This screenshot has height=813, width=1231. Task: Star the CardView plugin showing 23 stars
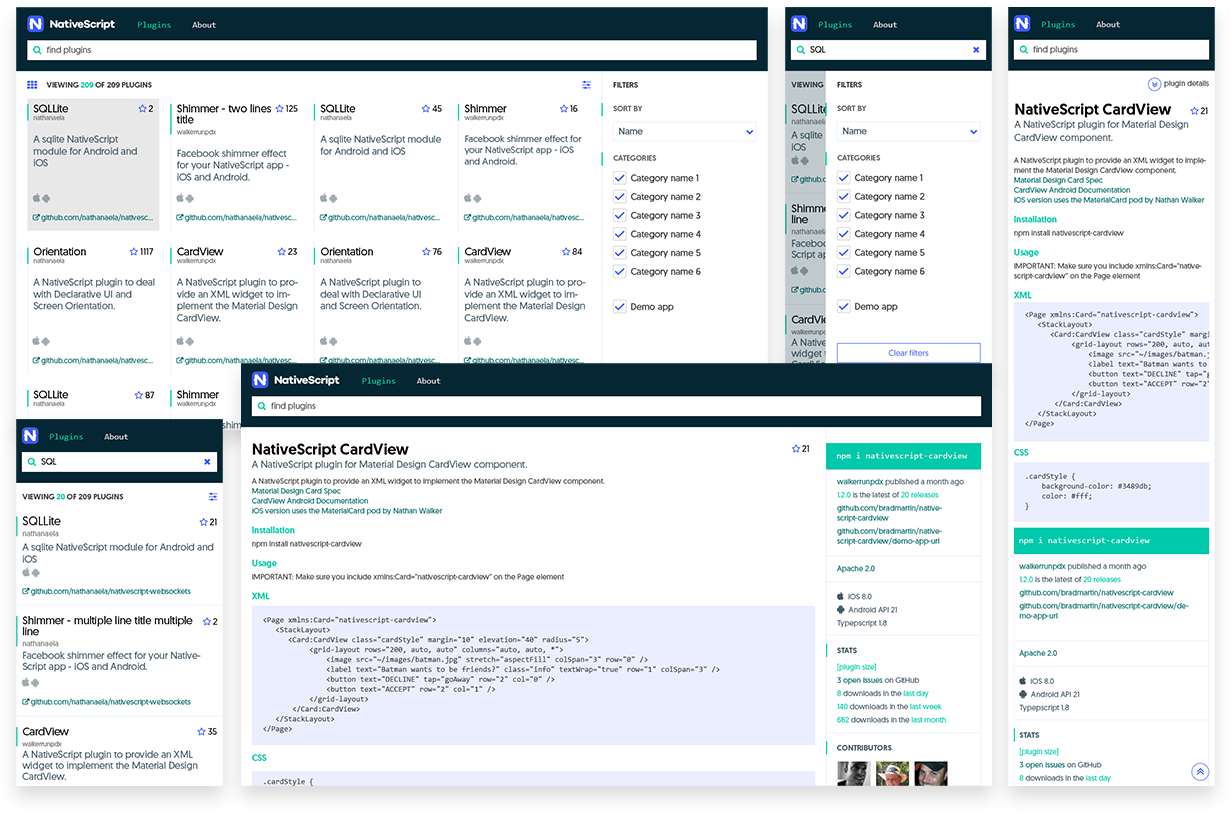pyautogui.click(x=280, y=252)
